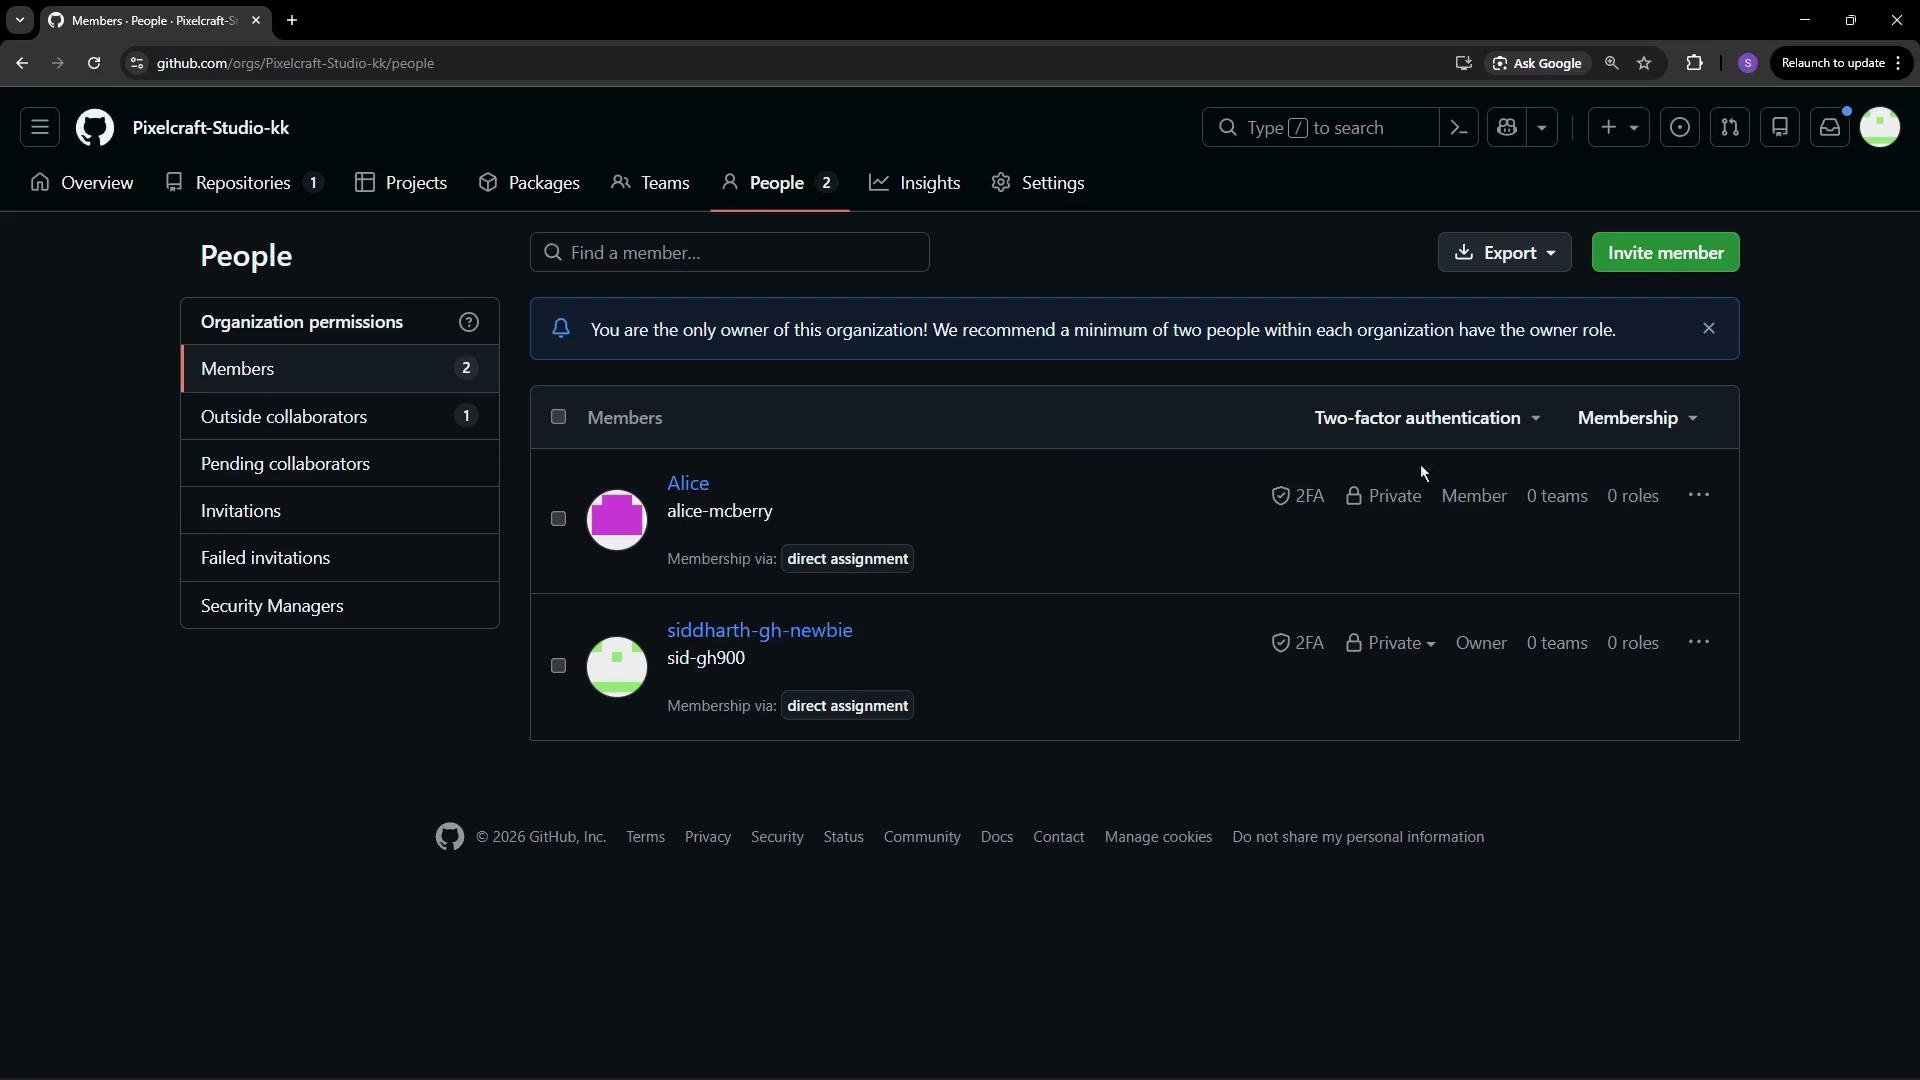This screenshot has height=1080, width=1920.
Task: Click Relaunch to update button
Action: point(1841,63)
